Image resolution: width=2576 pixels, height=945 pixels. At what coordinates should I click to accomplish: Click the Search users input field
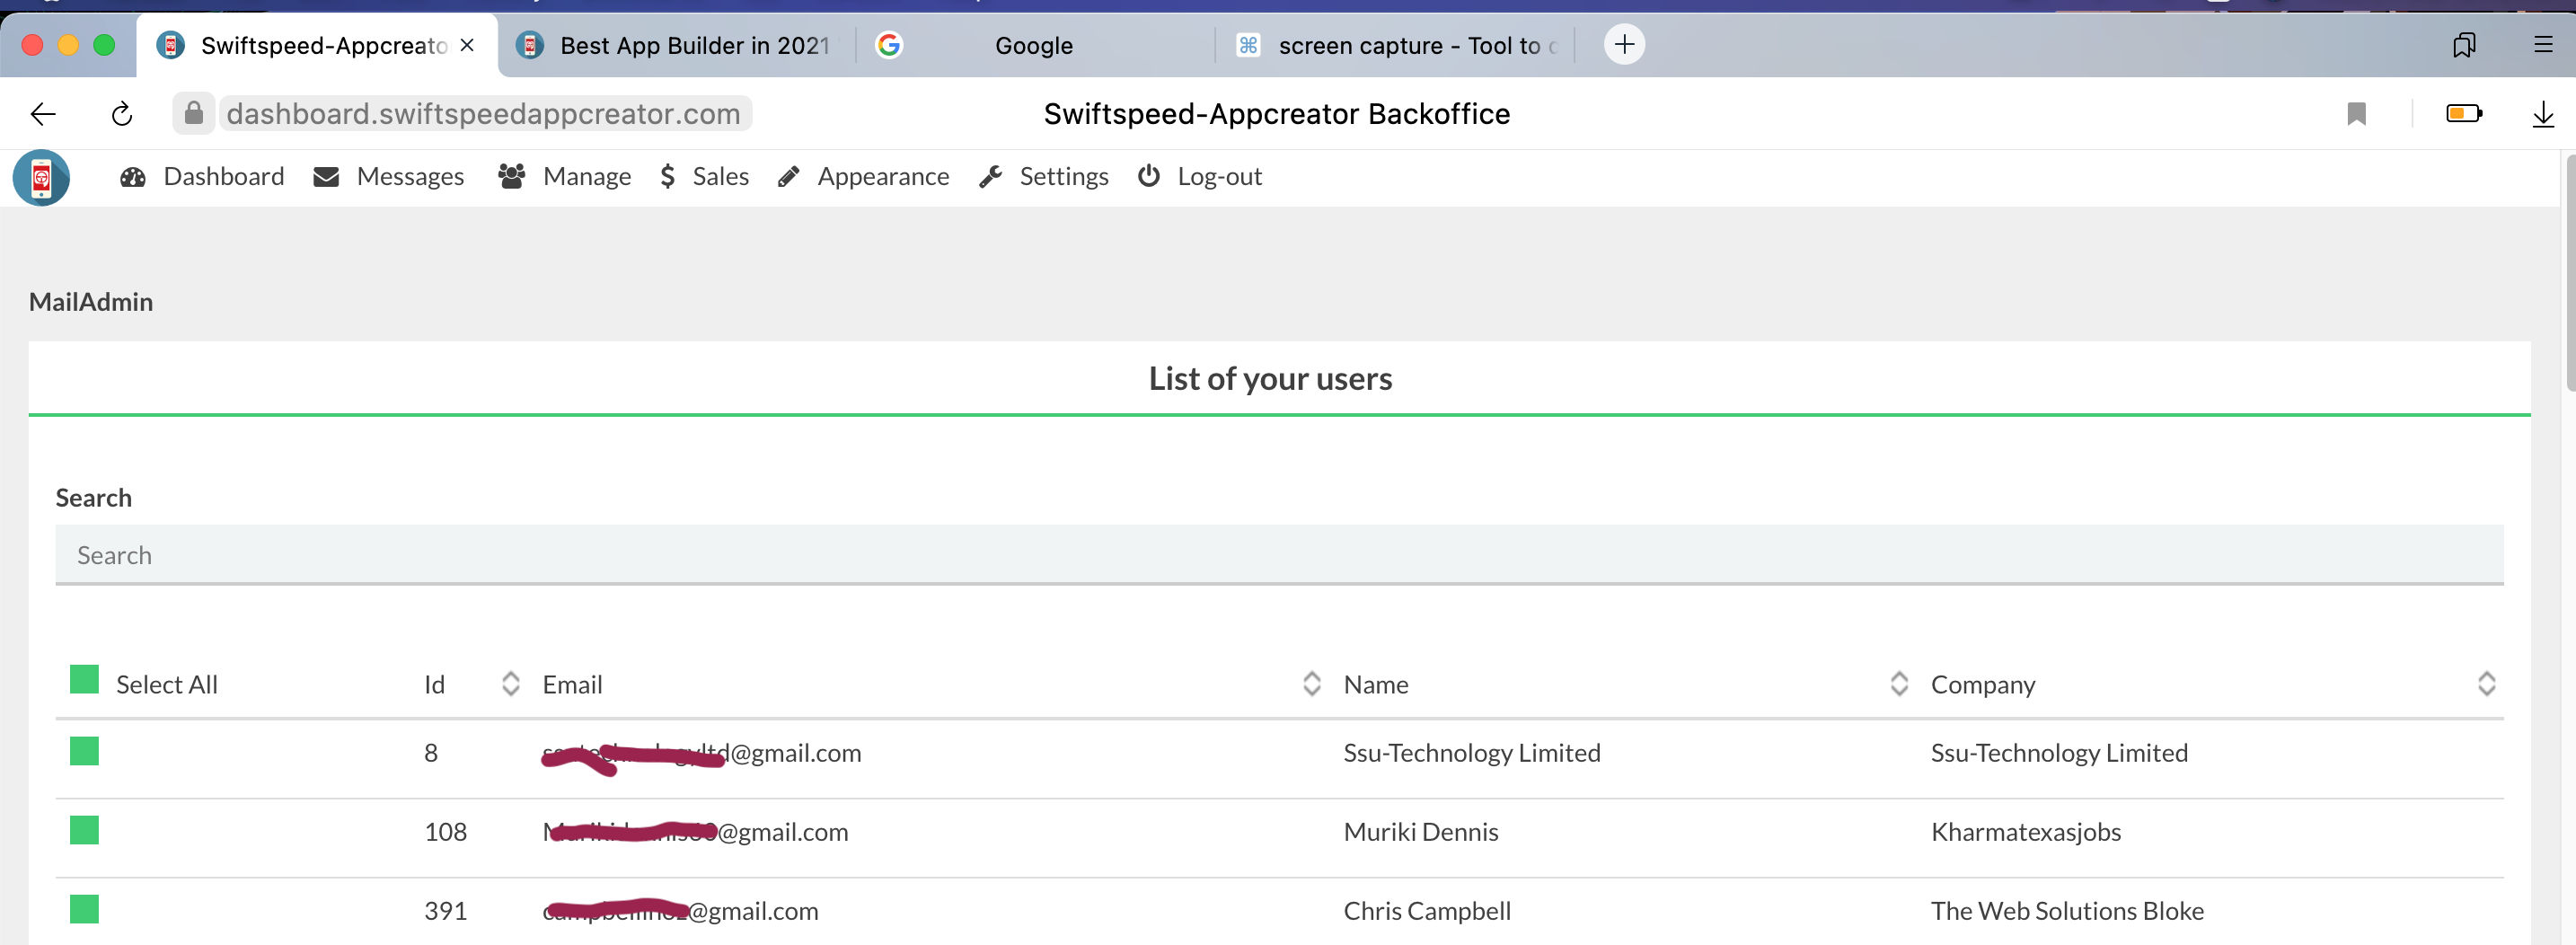[x=1279, y=555]
